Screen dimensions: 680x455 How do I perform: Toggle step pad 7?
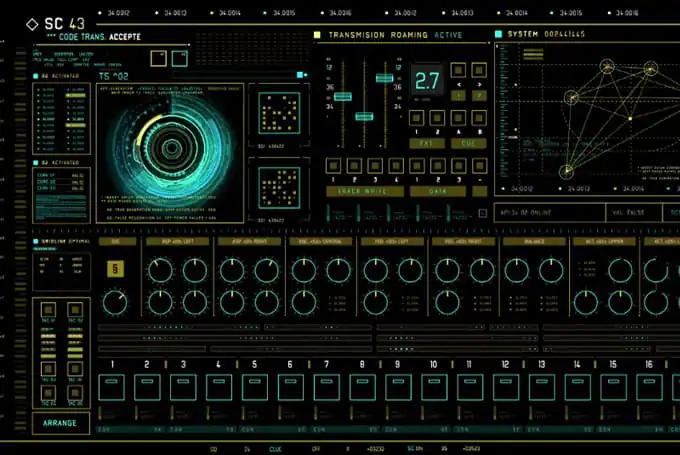pos(327,387)
